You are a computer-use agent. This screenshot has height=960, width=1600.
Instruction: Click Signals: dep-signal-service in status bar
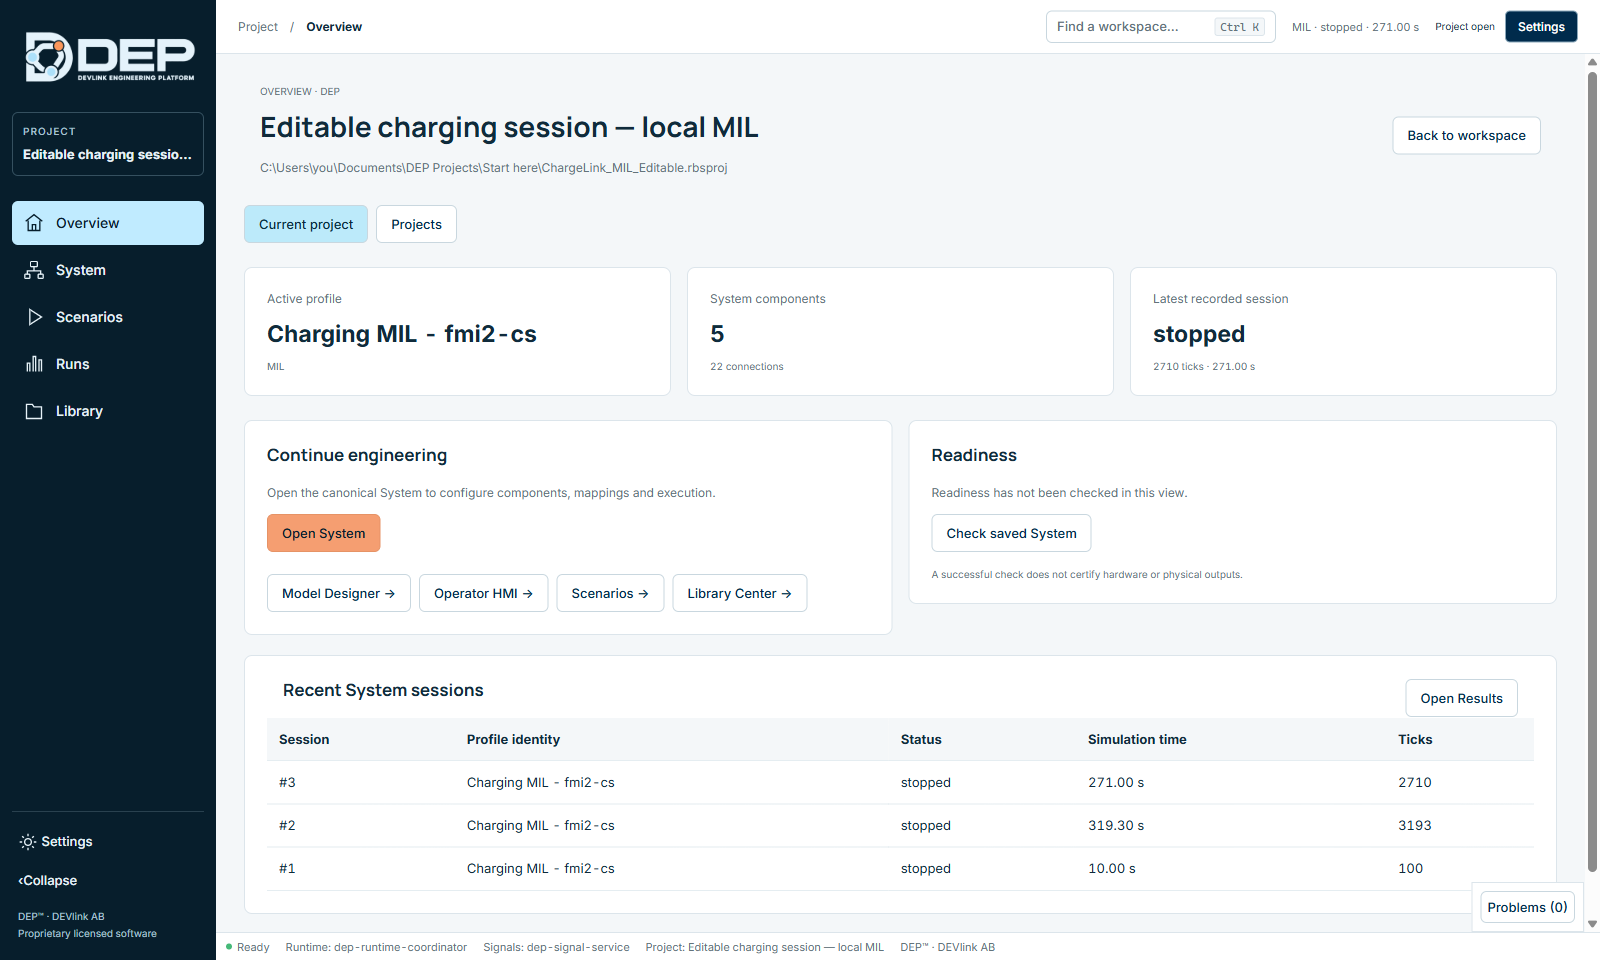click(556, 947)
